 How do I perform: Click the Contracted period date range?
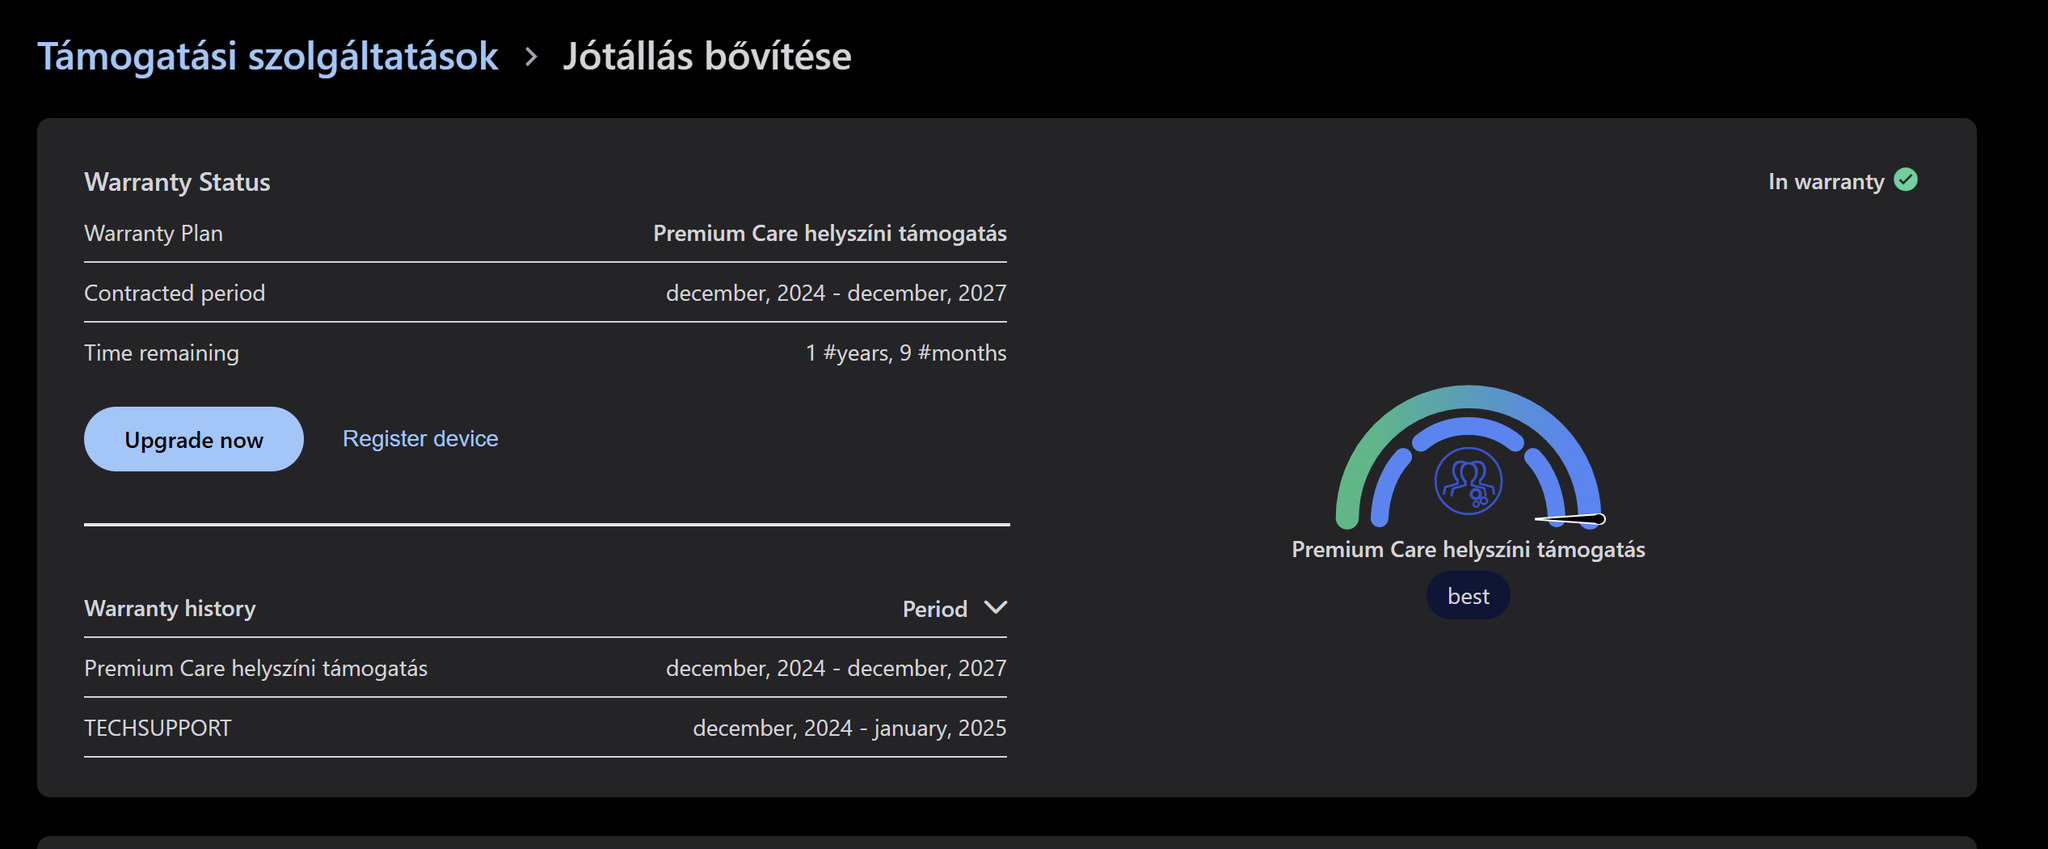point(836,293)
